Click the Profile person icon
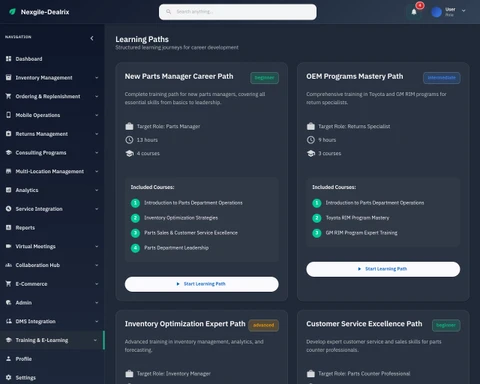The height and width of the screenshot is (384, 480). pos(9,359)
